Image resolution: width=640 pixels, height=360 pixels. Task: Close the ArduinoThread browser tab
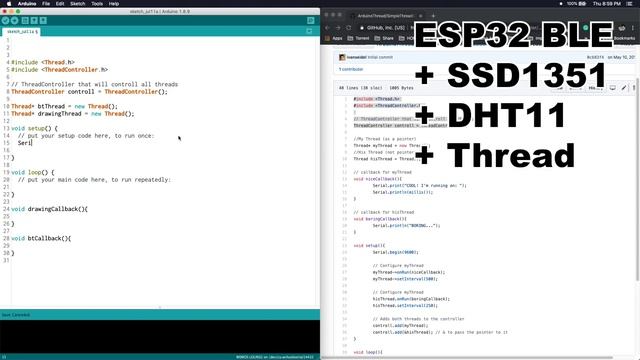(420, 16)
